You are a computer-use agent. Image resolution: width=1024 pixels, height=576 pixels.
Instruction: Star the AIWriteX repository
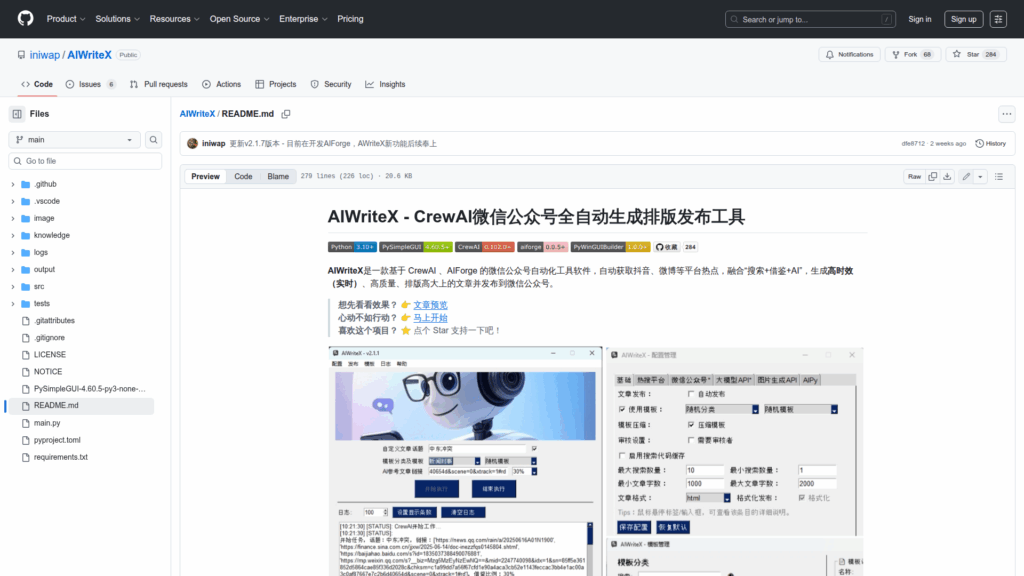click(x=976, y=54)
